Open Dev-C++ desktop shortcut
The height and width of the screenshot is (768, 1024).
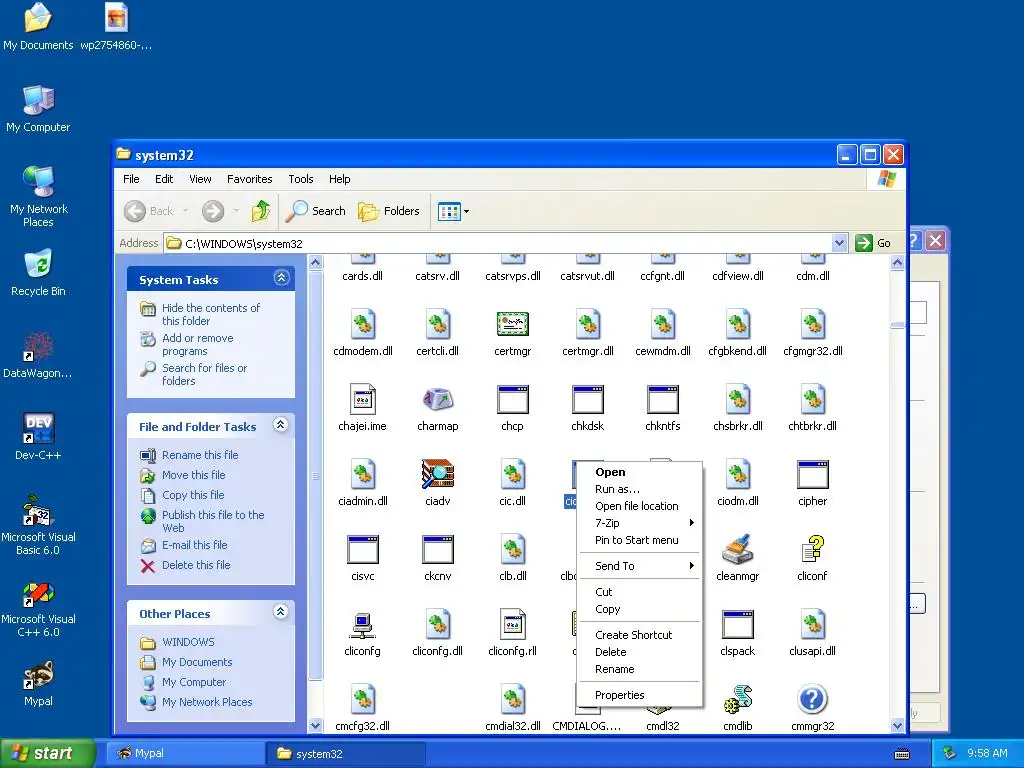coord(38,436)
